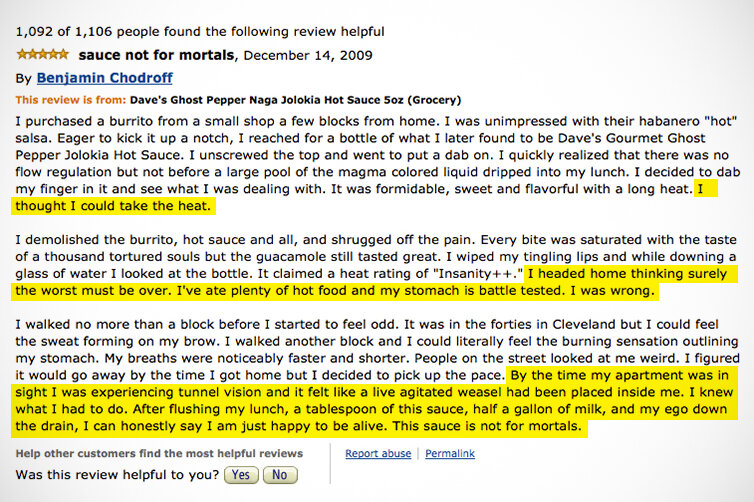Click the No helpful button
This screenshot has height=502, width=754.
pos(279,475)
